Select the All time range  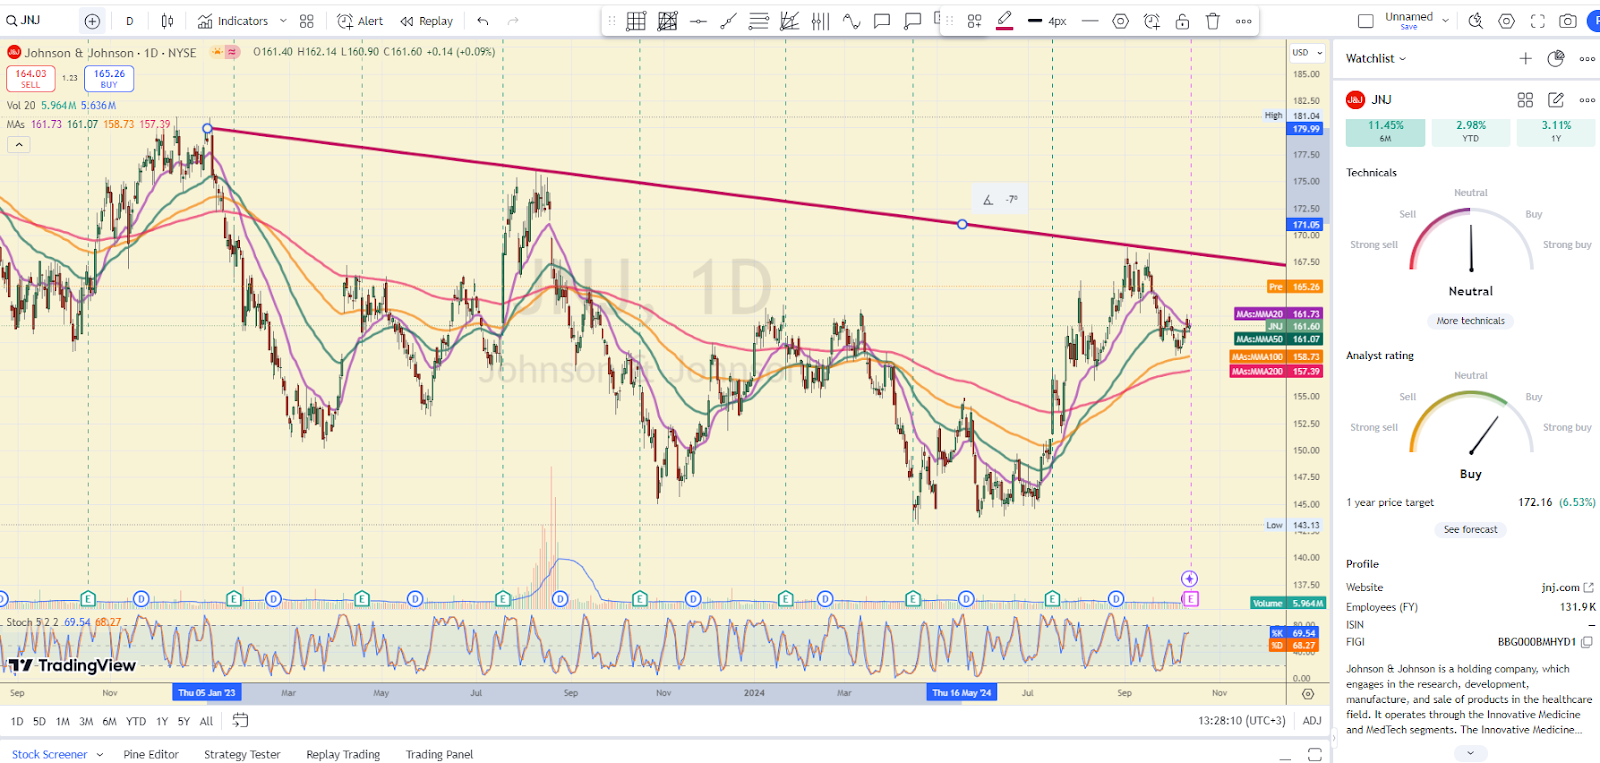206,721
